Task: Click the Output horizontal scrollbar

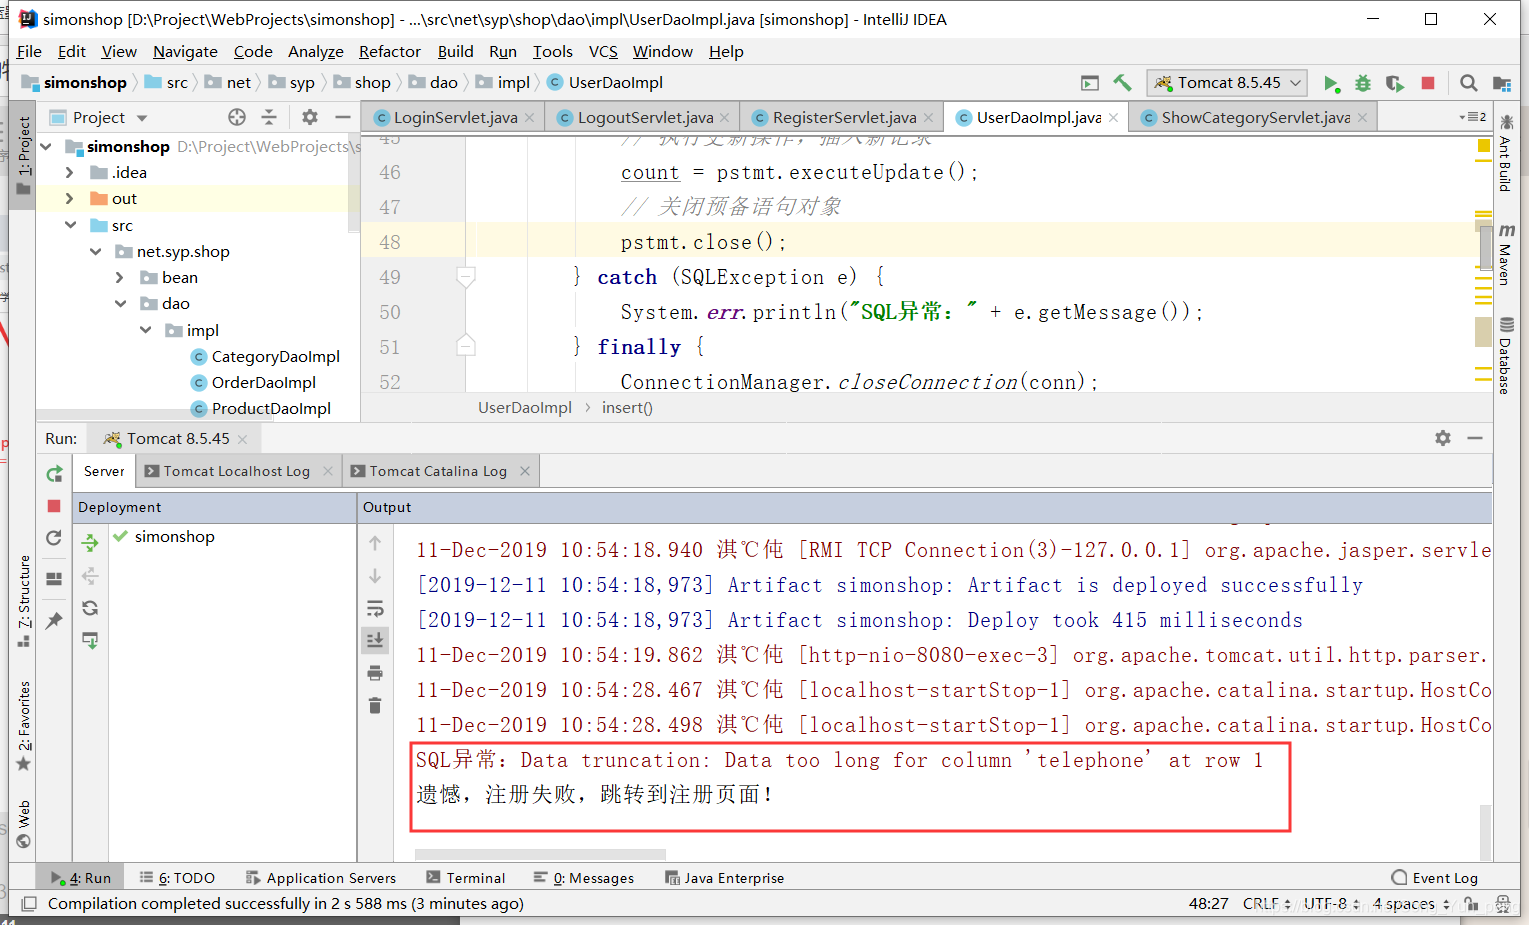Action: (540, 855)
